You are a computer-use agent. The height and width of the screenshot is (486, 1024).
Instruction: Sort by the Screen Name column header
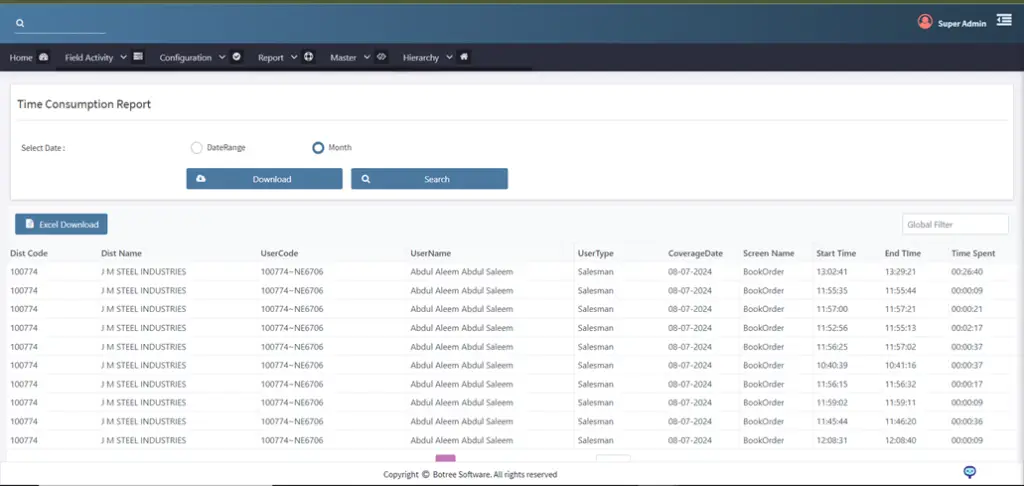(769, 253)
